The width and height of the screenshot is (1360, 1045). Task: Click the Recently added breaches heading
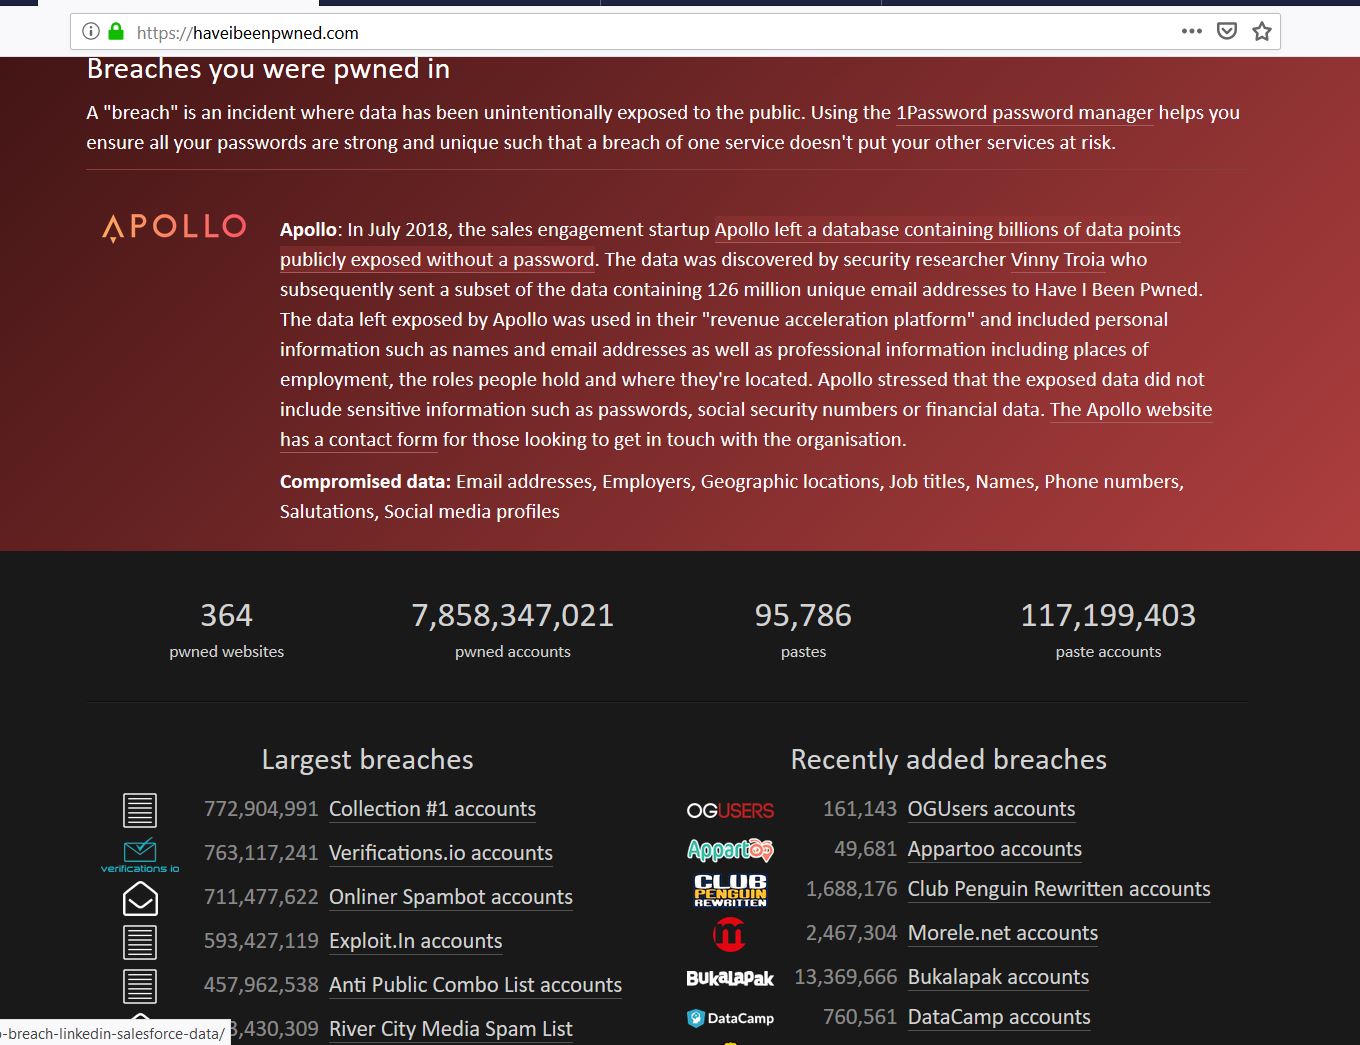pyautogui.click(x=949, y=760)
